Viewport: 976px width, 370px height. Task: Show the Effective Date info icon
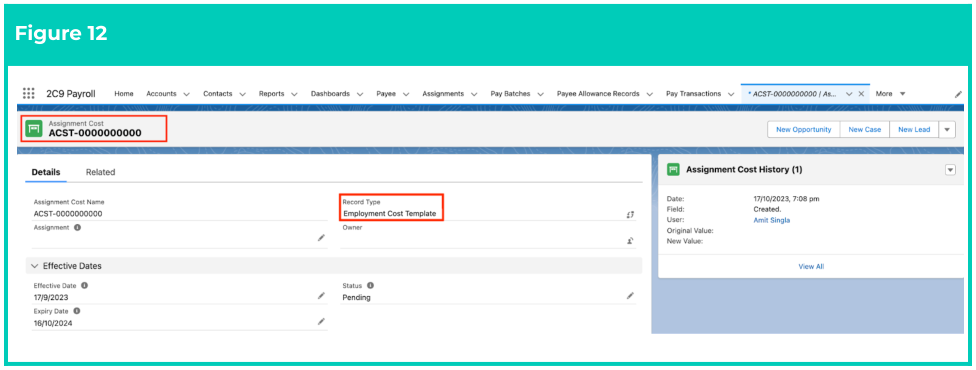(85, 285)
